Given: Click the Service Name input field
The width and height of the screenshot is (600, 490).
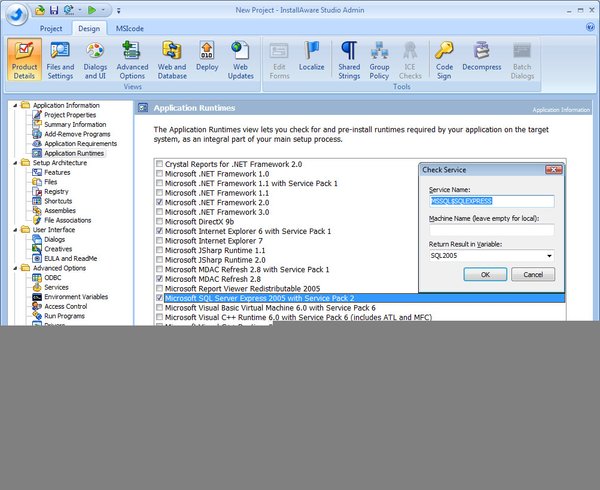Looking at the screenshot, I should click(492, 201).
